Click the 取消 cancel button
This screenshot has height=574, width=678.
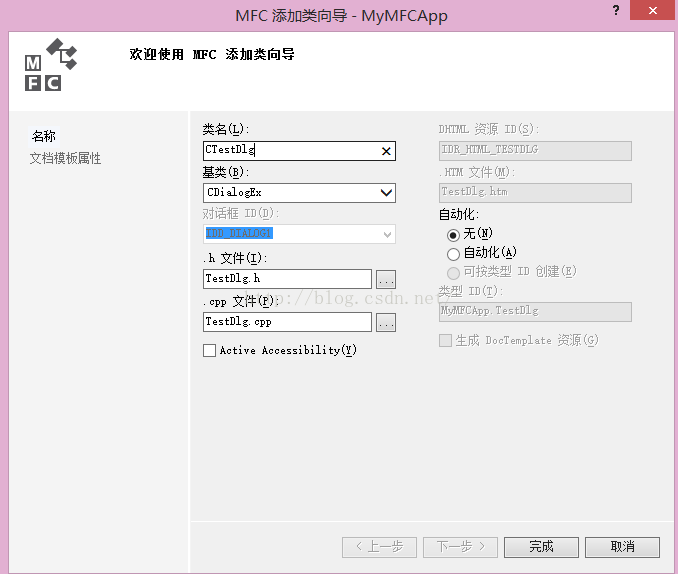point(623,547)
